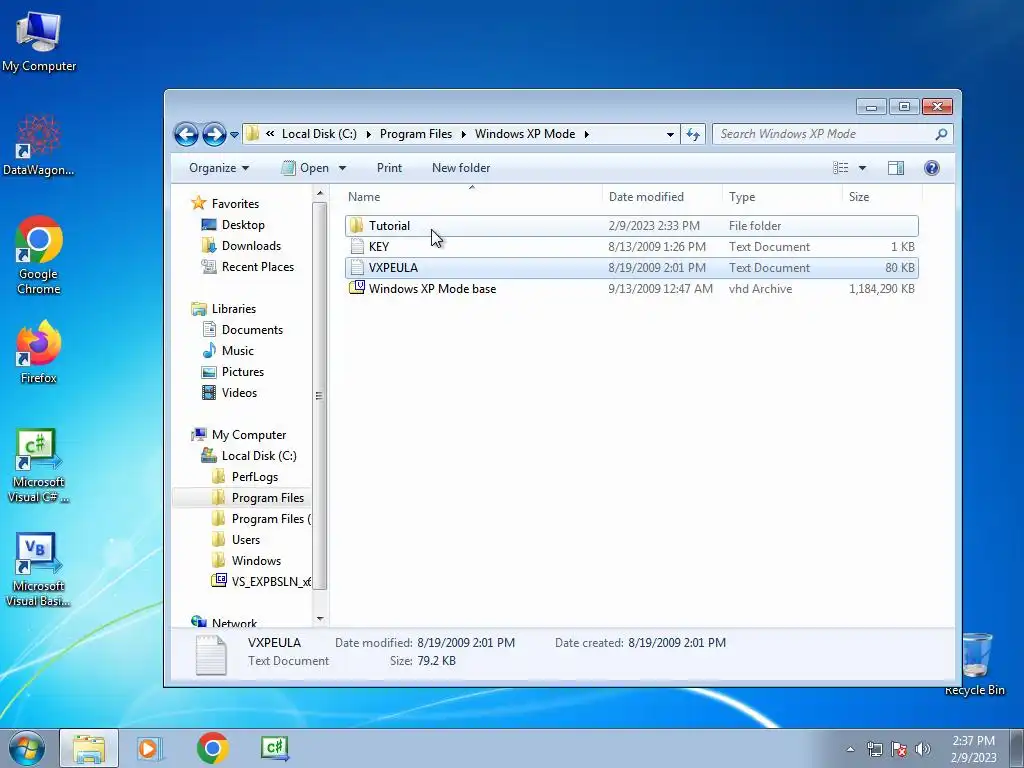
Task: Click the Windows Explorer taskbar icon
Action: tap(89, 748)
